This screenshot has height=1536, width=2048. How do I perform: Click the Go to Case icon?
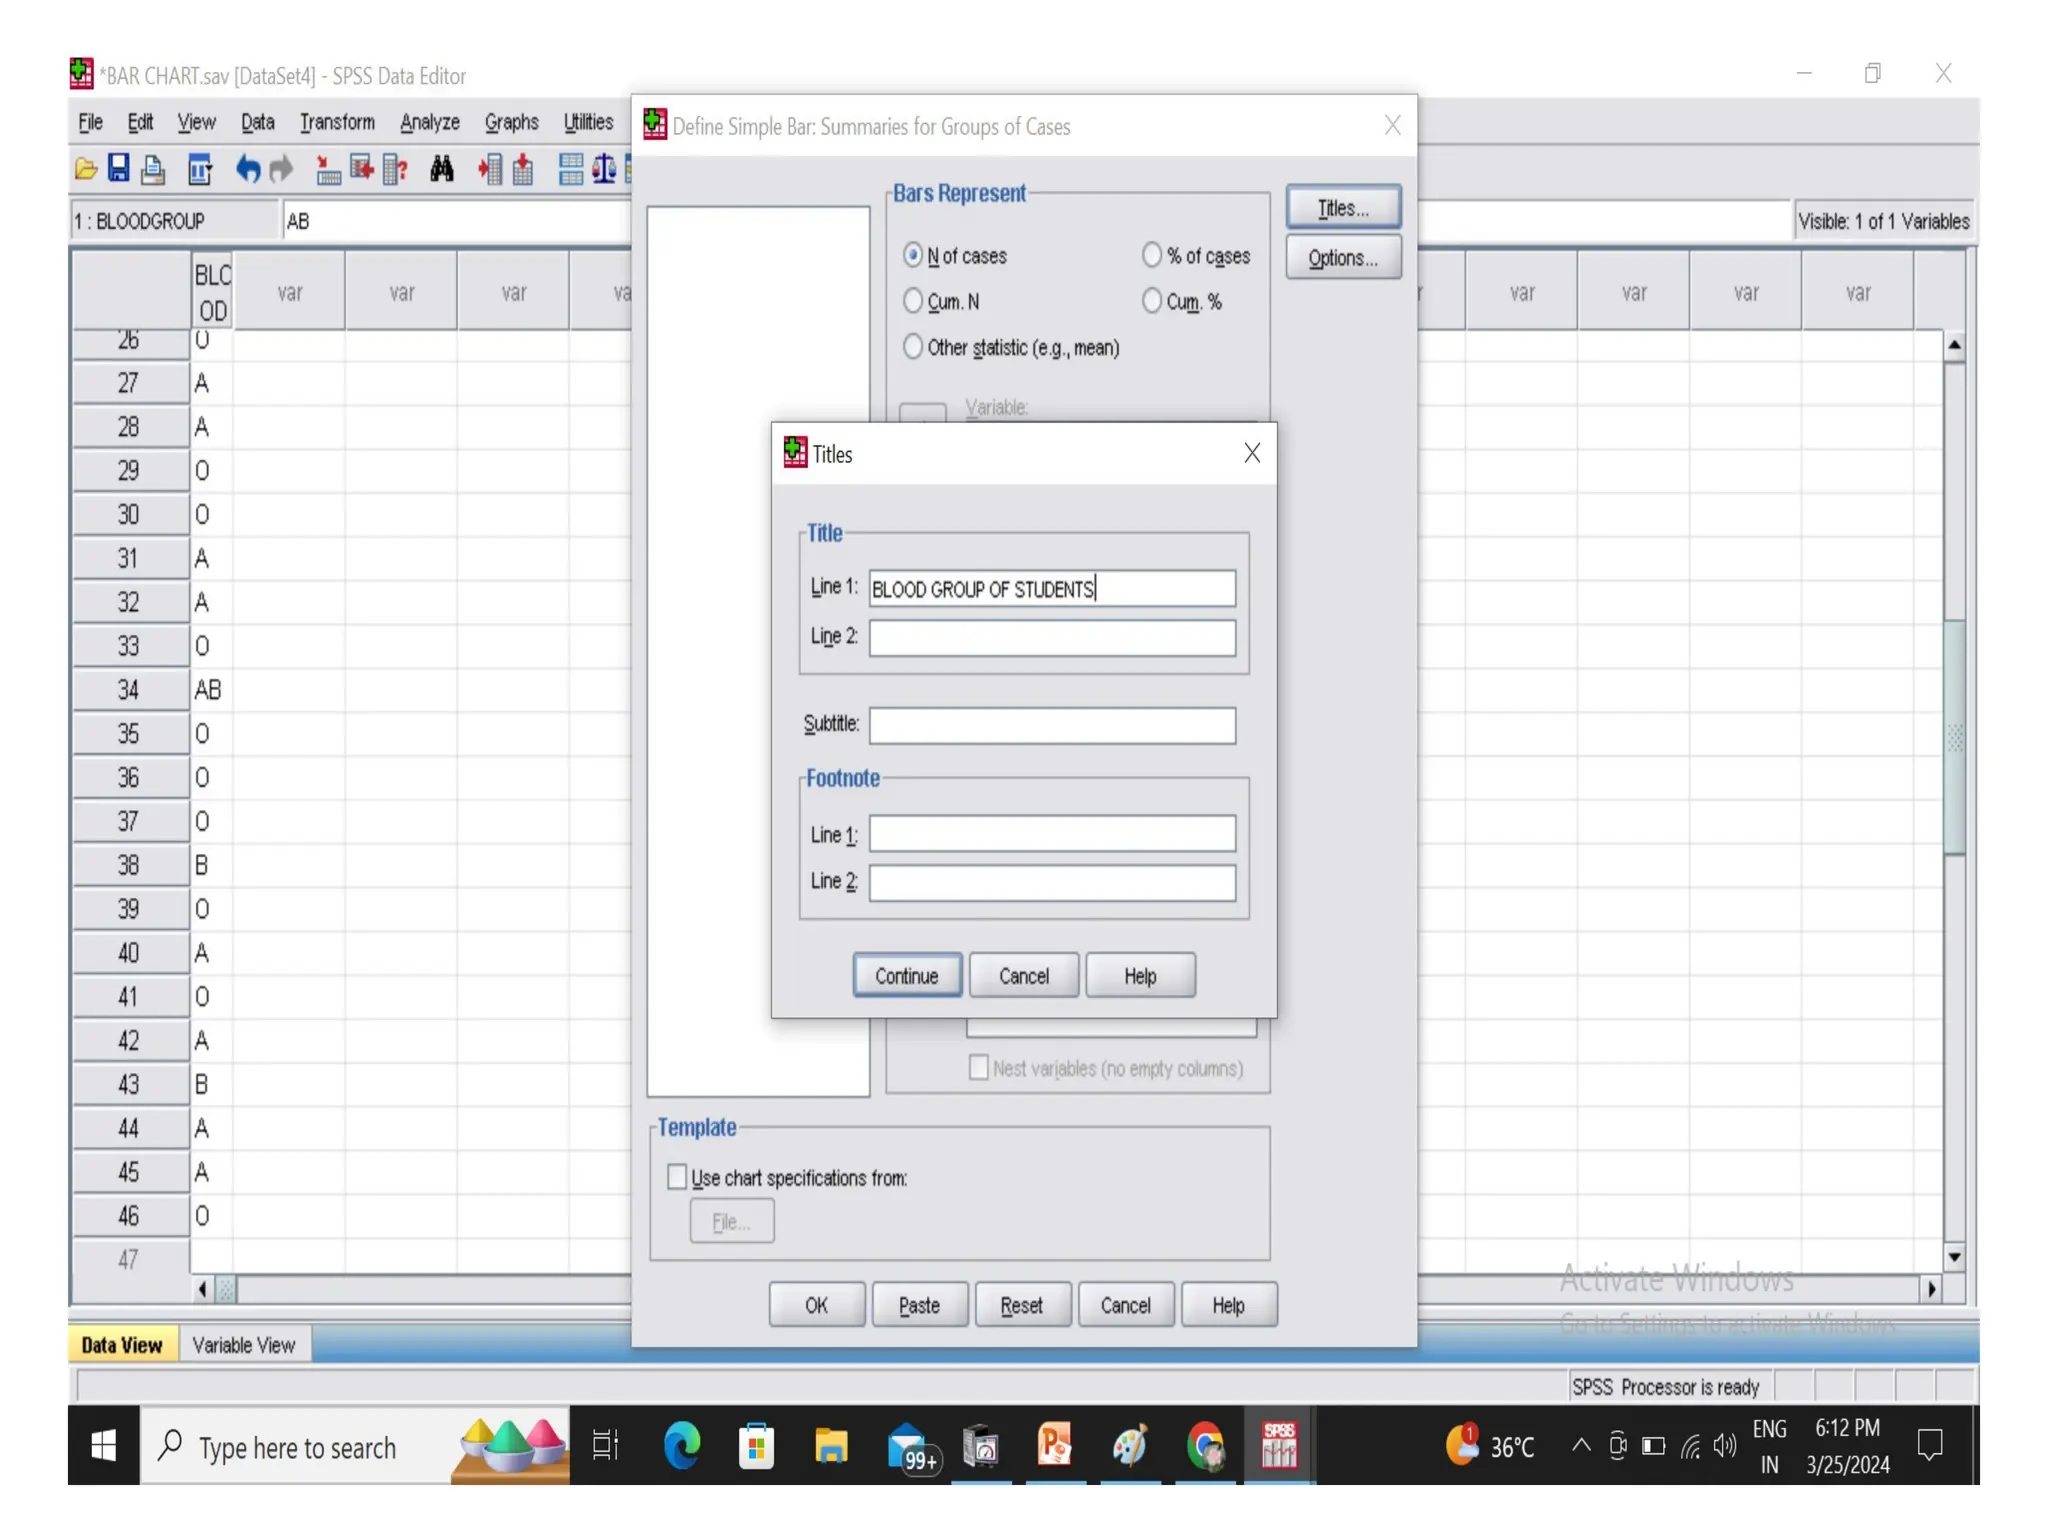coord(327,169)
